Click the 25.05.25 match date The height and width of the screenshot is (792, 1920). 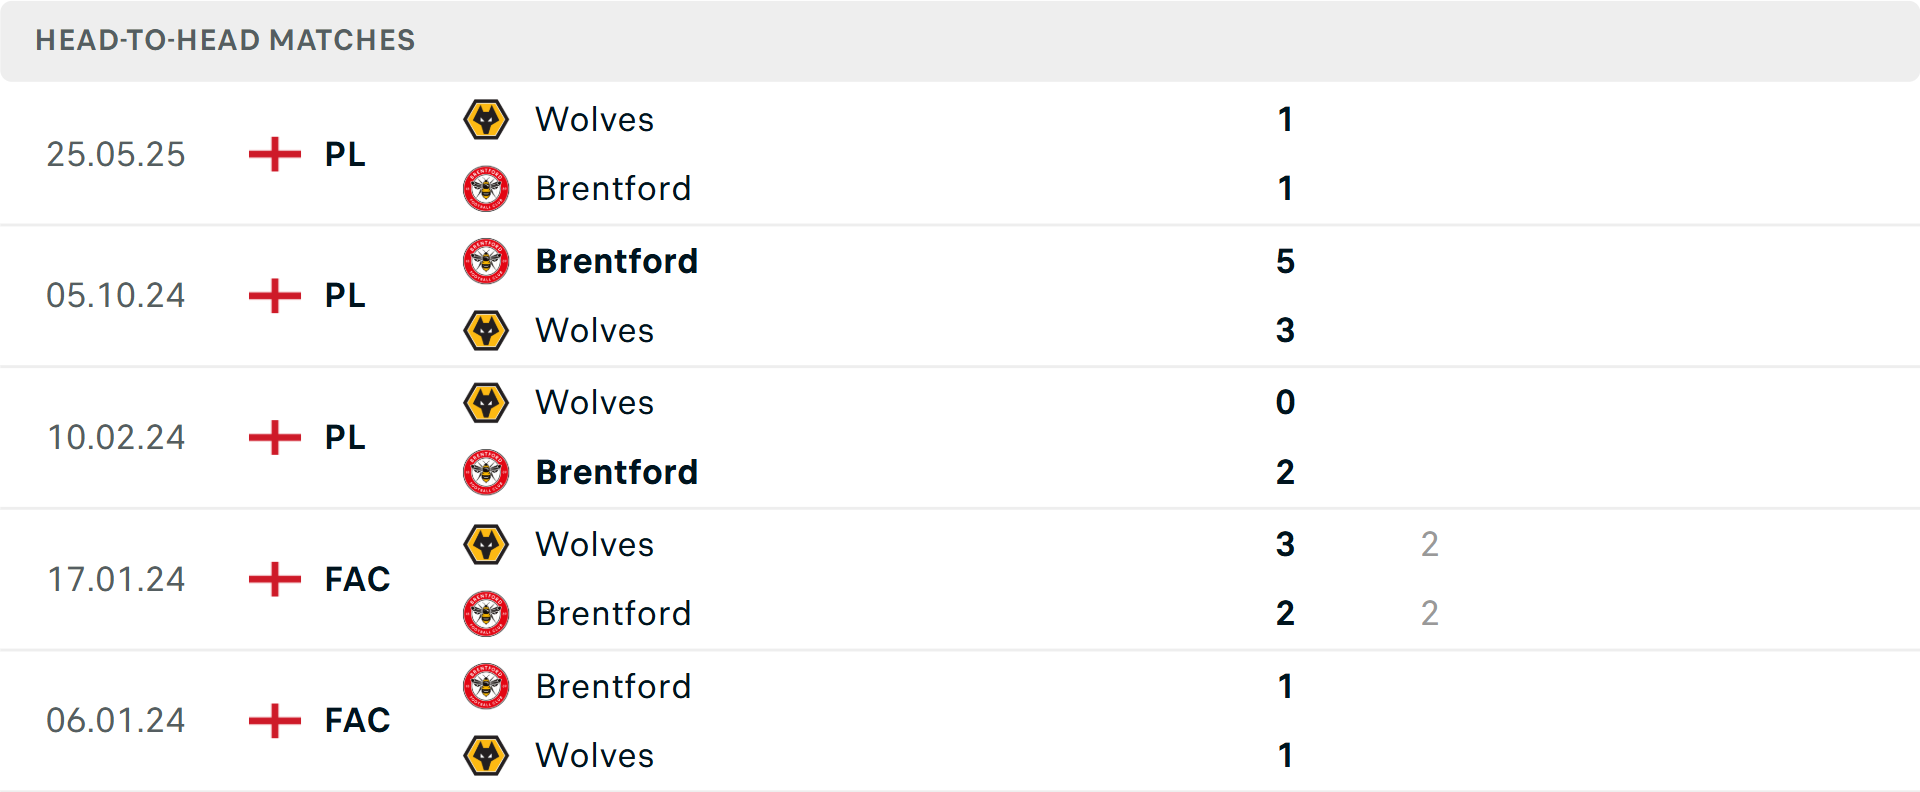click(116, 155)
